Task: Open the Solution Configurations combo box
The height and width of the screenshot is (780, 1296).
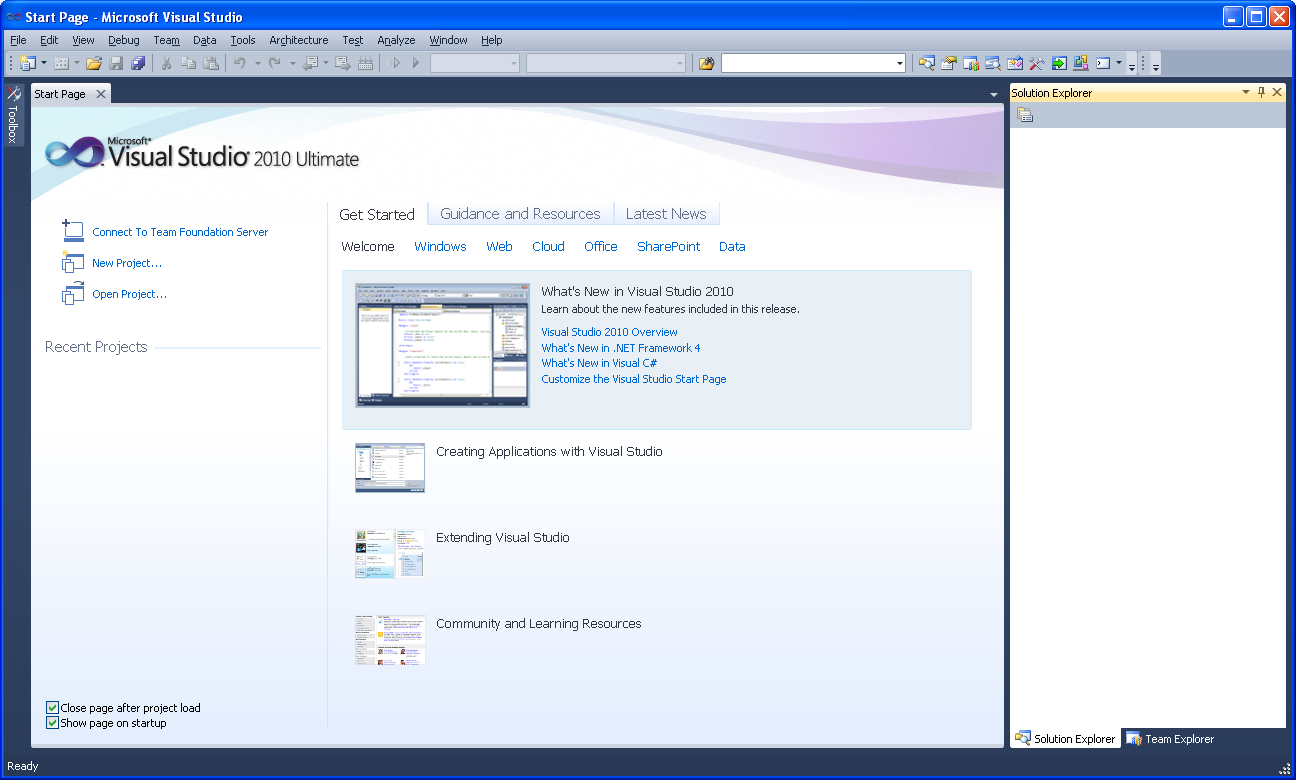Action: tap(475, 63)
